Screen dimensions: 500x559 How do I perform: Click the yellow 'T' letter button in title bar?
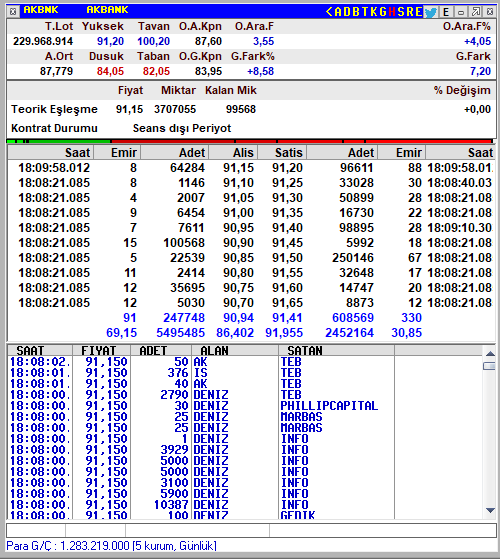(365, 12)
